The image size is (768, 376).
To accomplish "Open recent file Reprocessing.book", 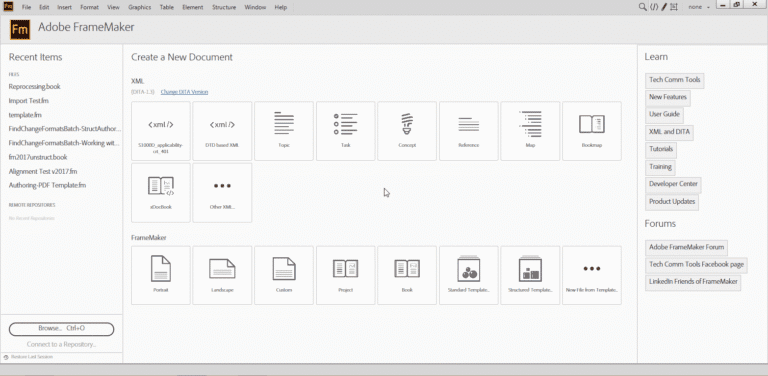I will pyautogui.click(x=34, y=87).
